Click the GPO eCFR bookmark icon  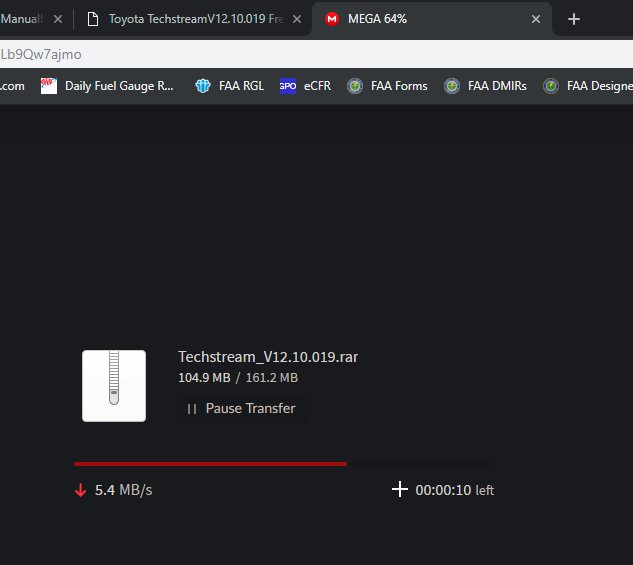coord(288,86)
